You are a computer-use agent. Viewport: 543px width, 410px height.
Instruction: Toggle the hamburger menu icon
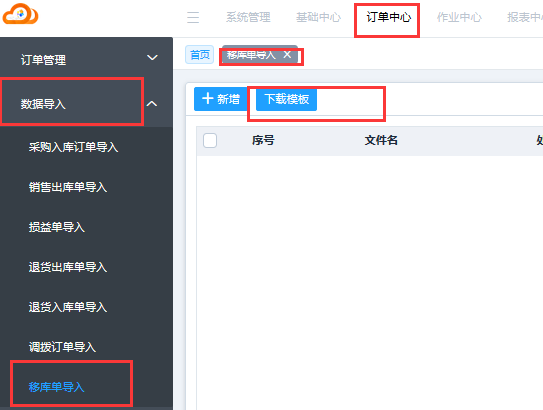pyautogui.click(x=193, y=17)
